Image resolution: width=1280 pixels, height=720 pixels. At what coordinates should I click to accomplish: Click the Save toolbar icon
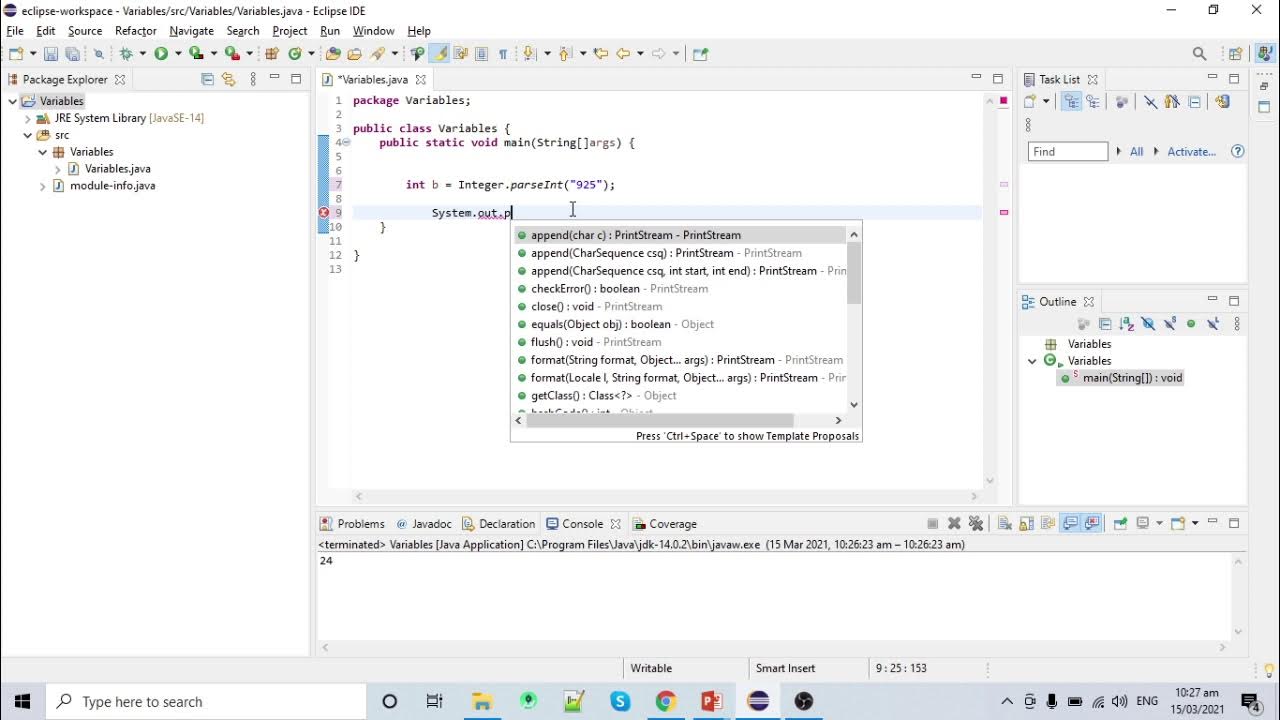(51, 54)
